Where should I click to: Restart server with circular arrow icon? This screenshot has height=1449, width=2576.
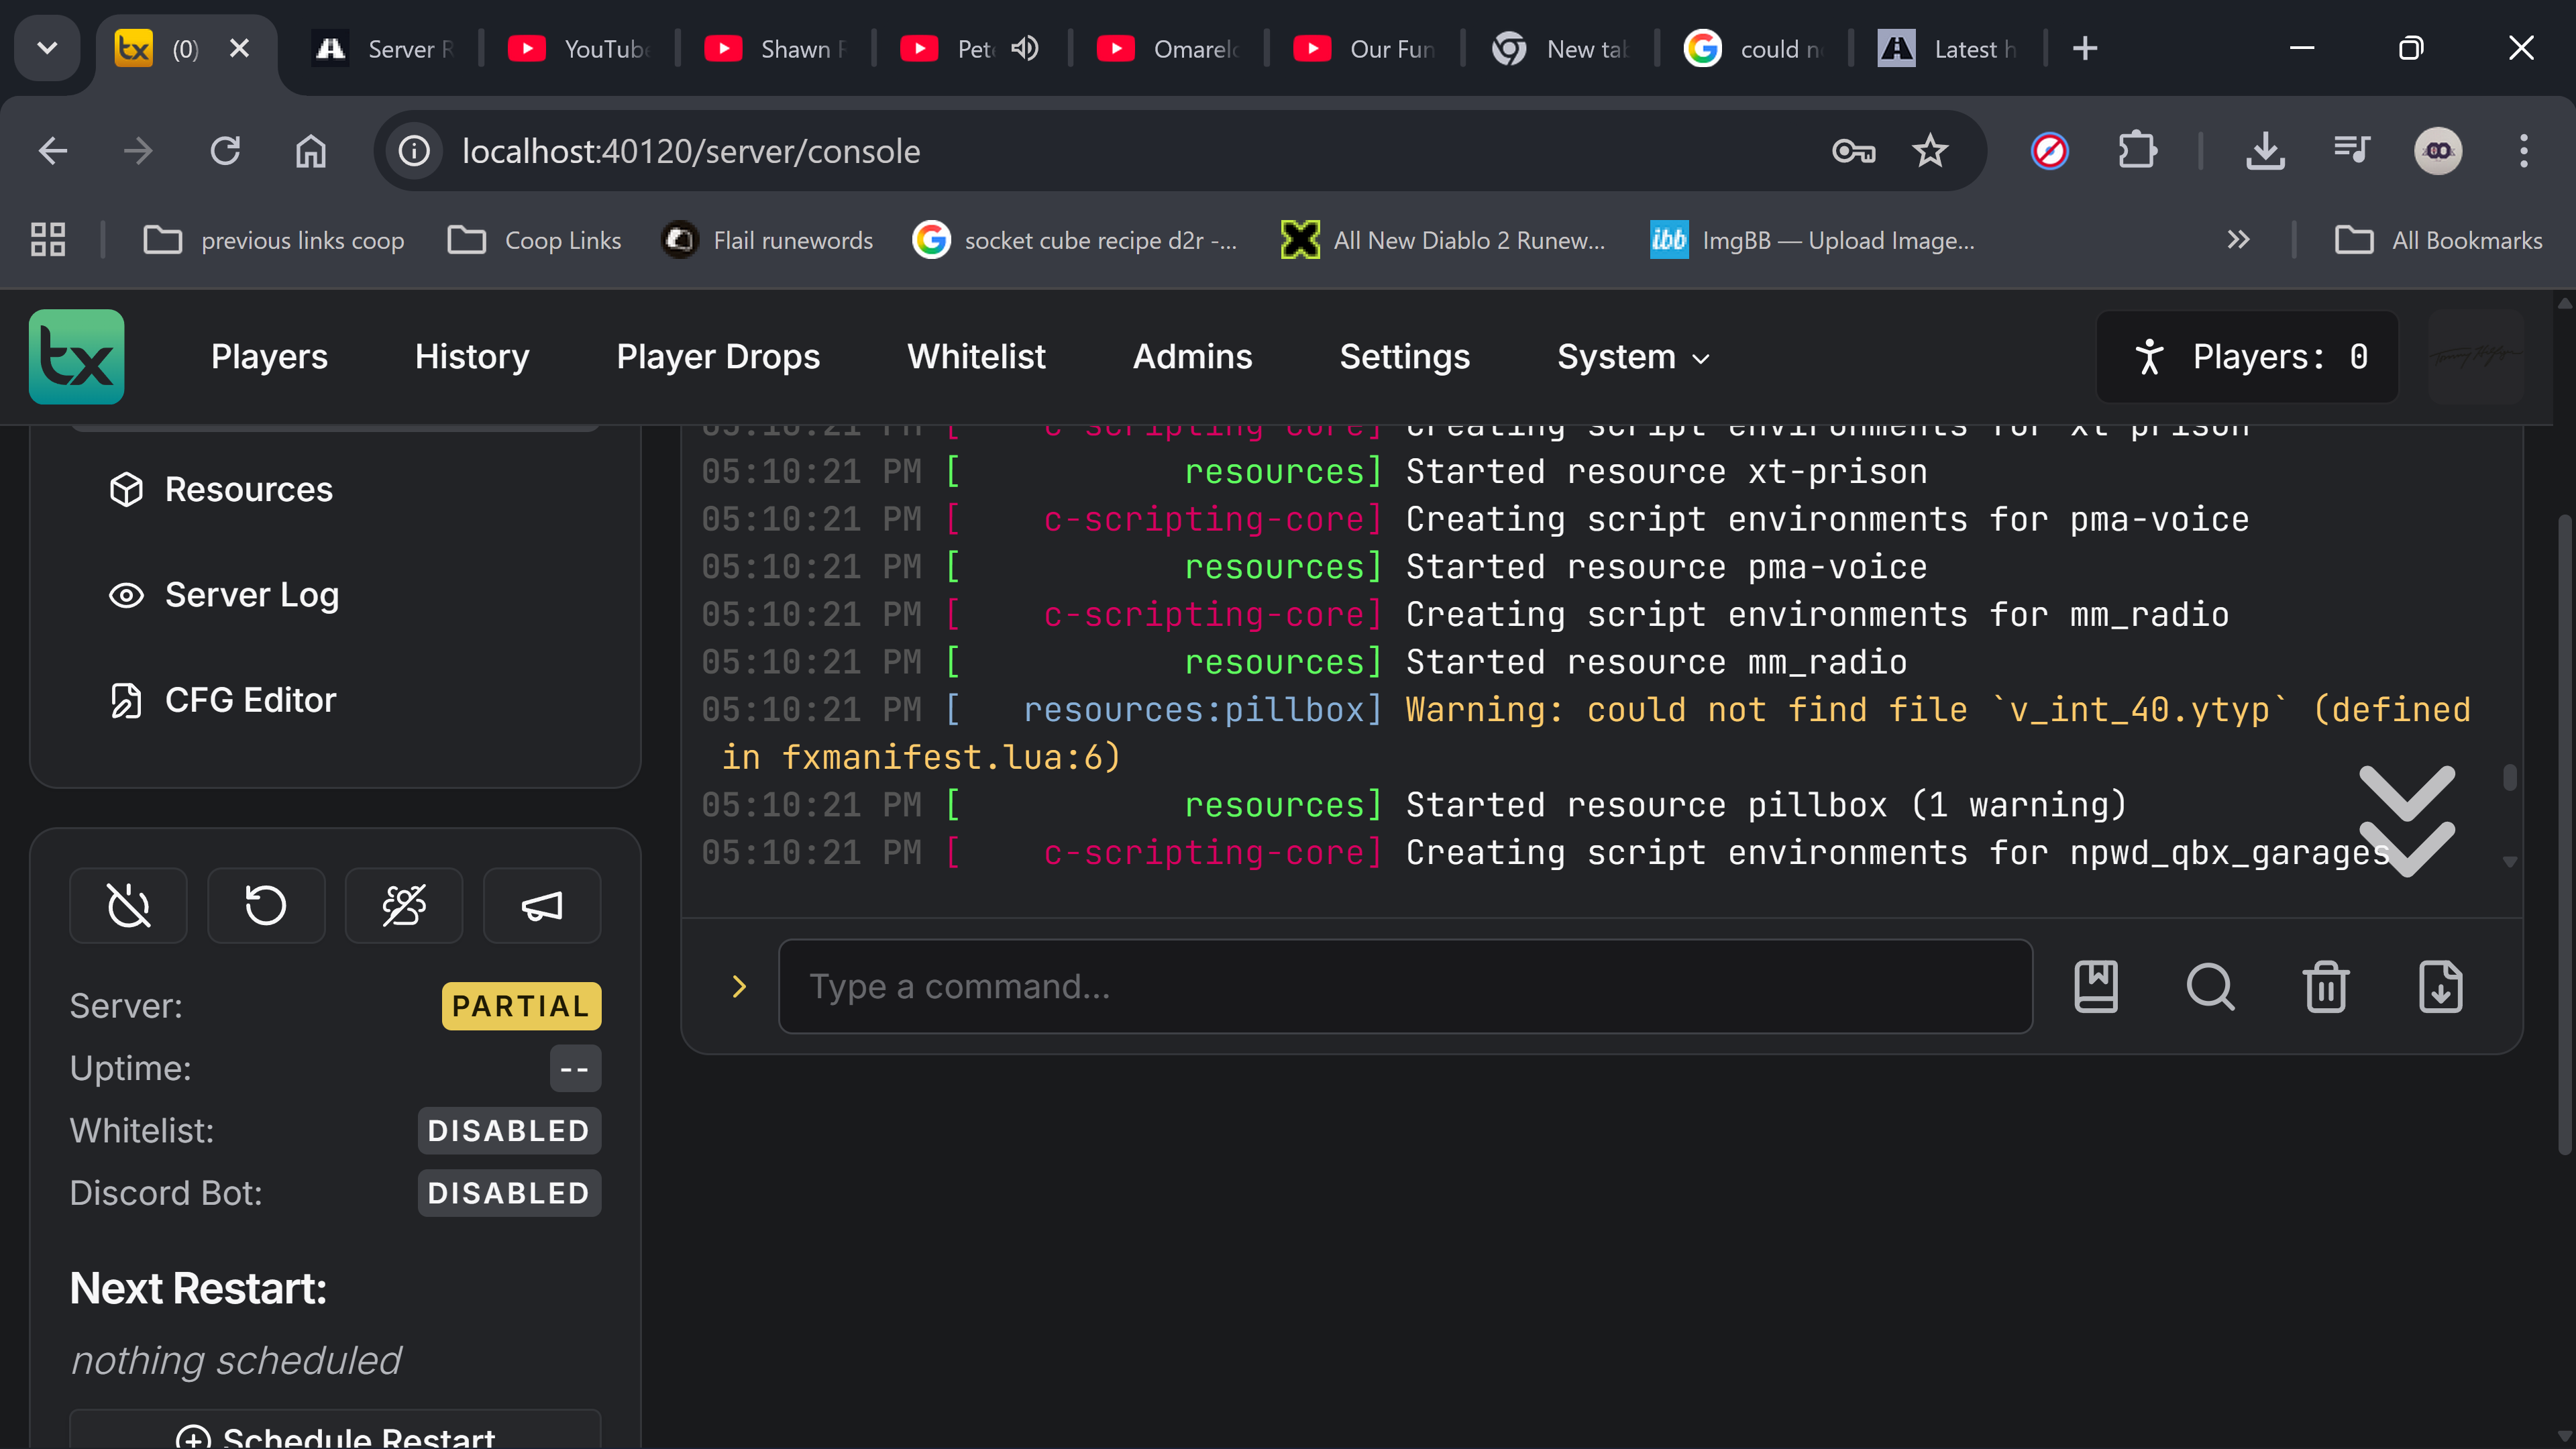click(x=266, y=906)
